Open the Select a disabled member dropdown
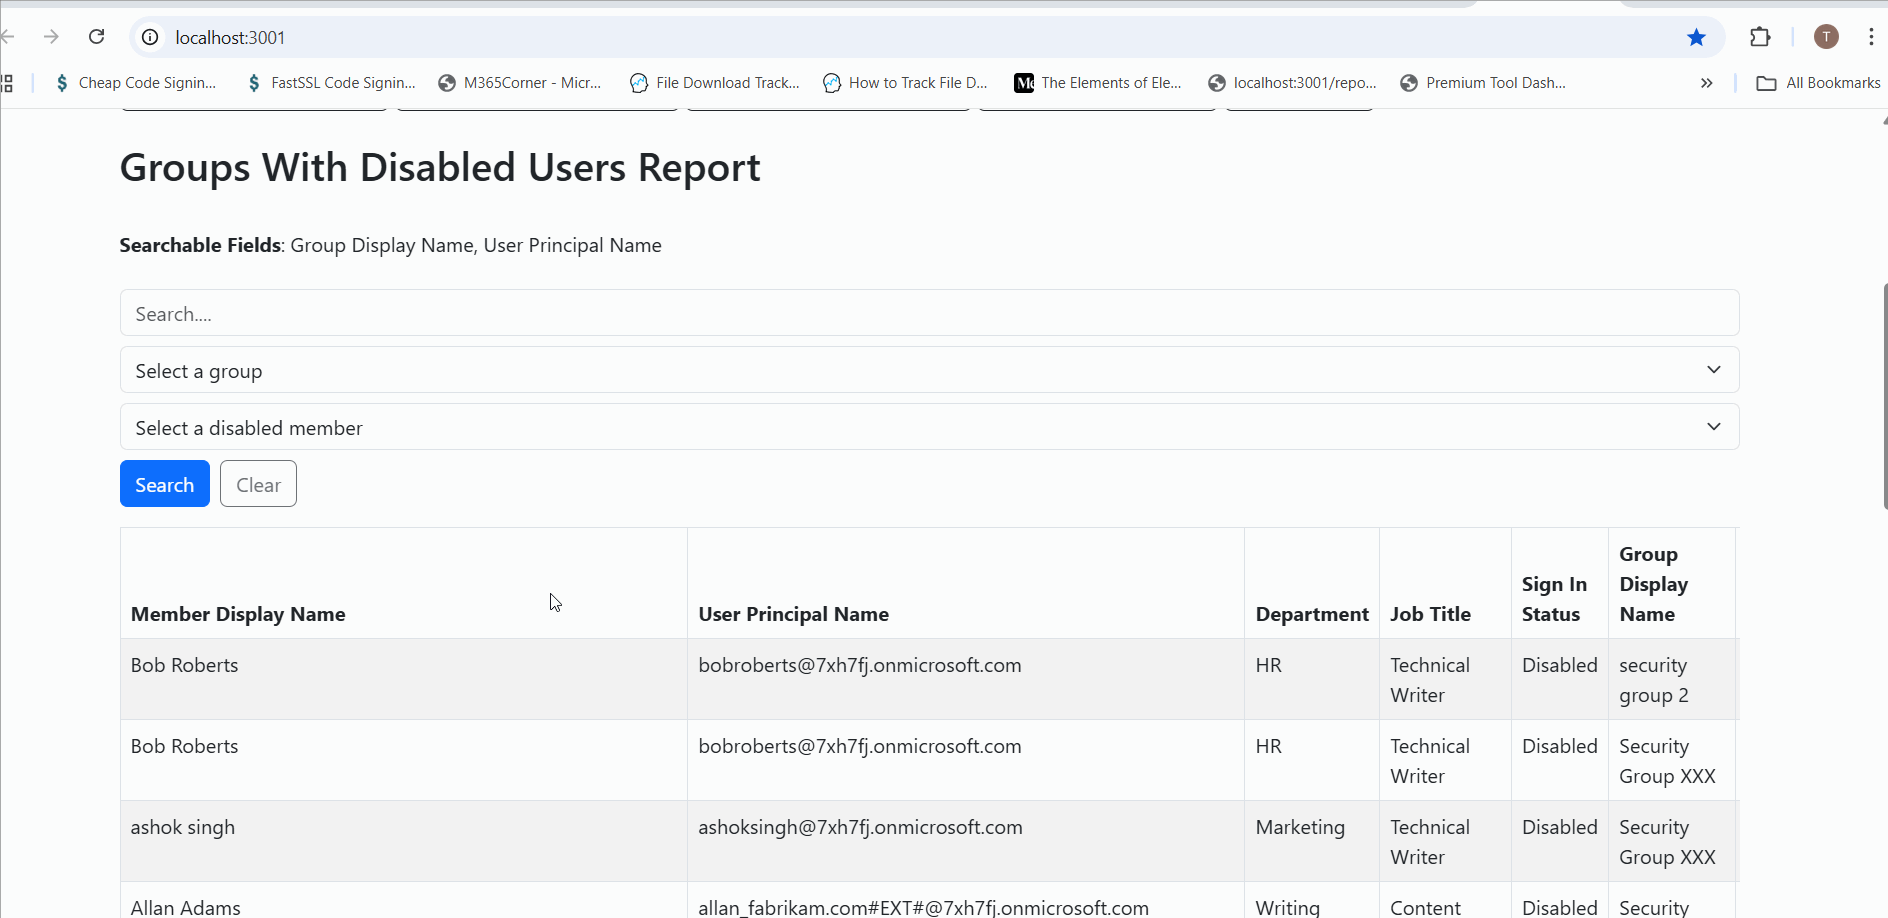Image resolution: width=1888 pixels, height=918 pixels. [929, 427]
